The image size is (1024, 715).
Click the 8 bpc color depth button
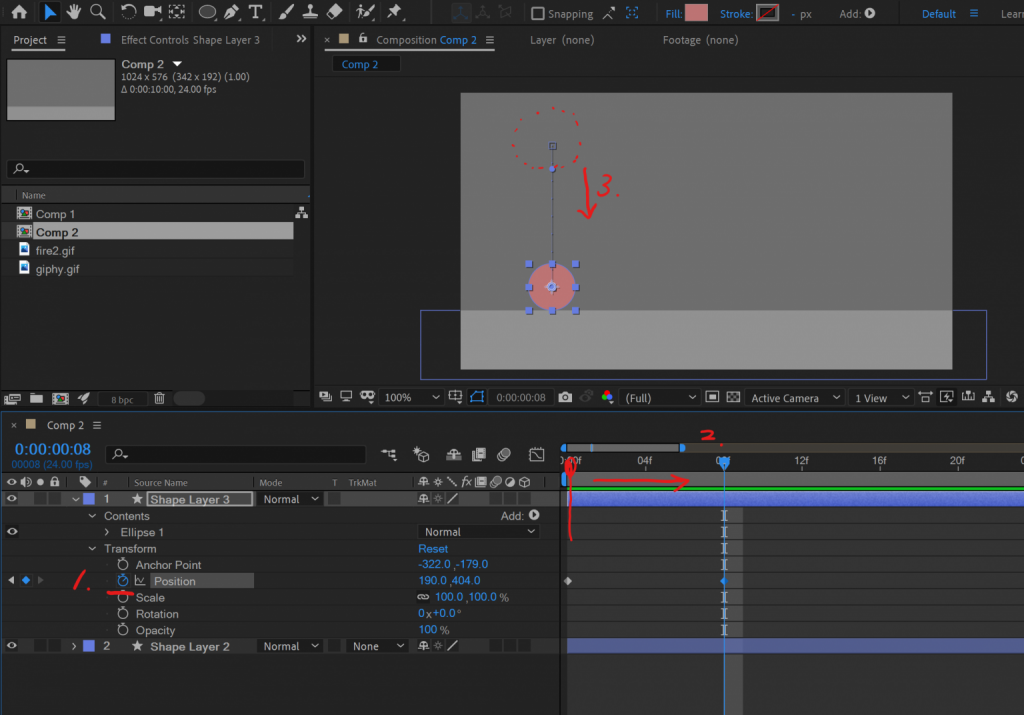coord(121,399)
